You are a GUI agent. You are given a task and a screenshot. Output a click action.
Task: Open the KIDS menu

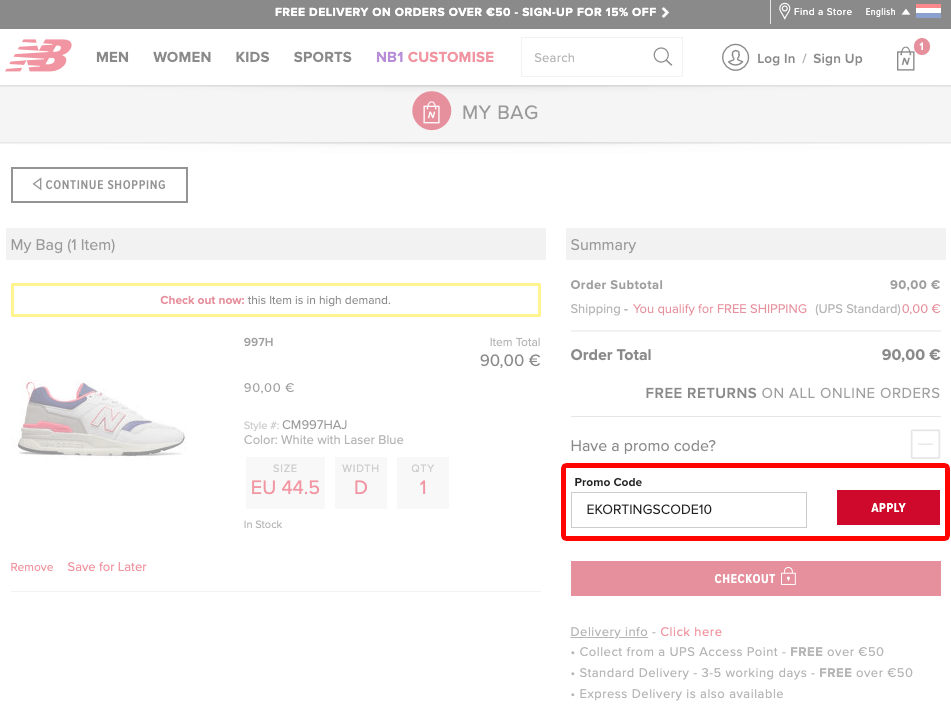point(252,57)
